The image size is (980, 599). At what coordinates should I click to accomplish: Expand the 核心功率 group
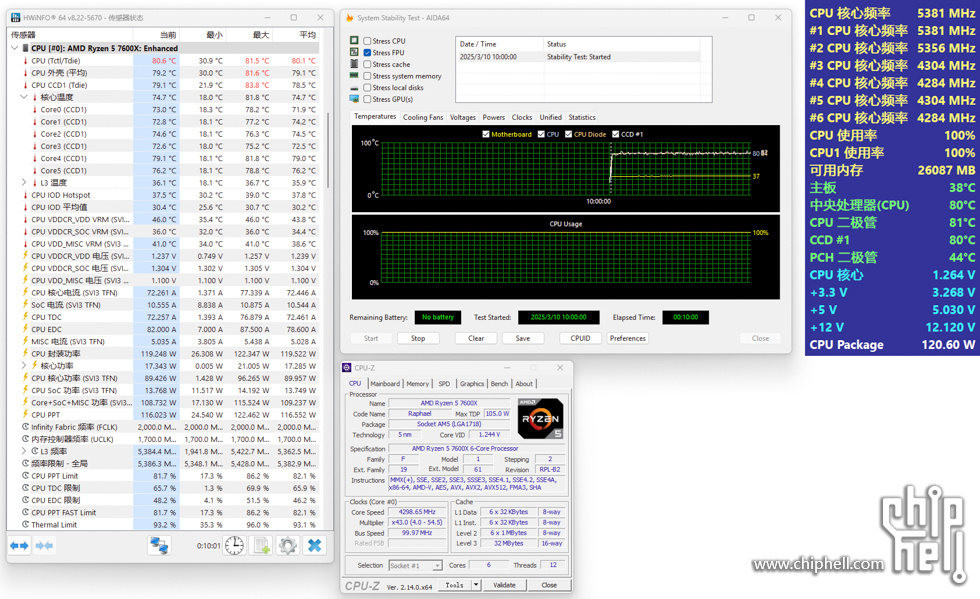[x=24, y=366]
